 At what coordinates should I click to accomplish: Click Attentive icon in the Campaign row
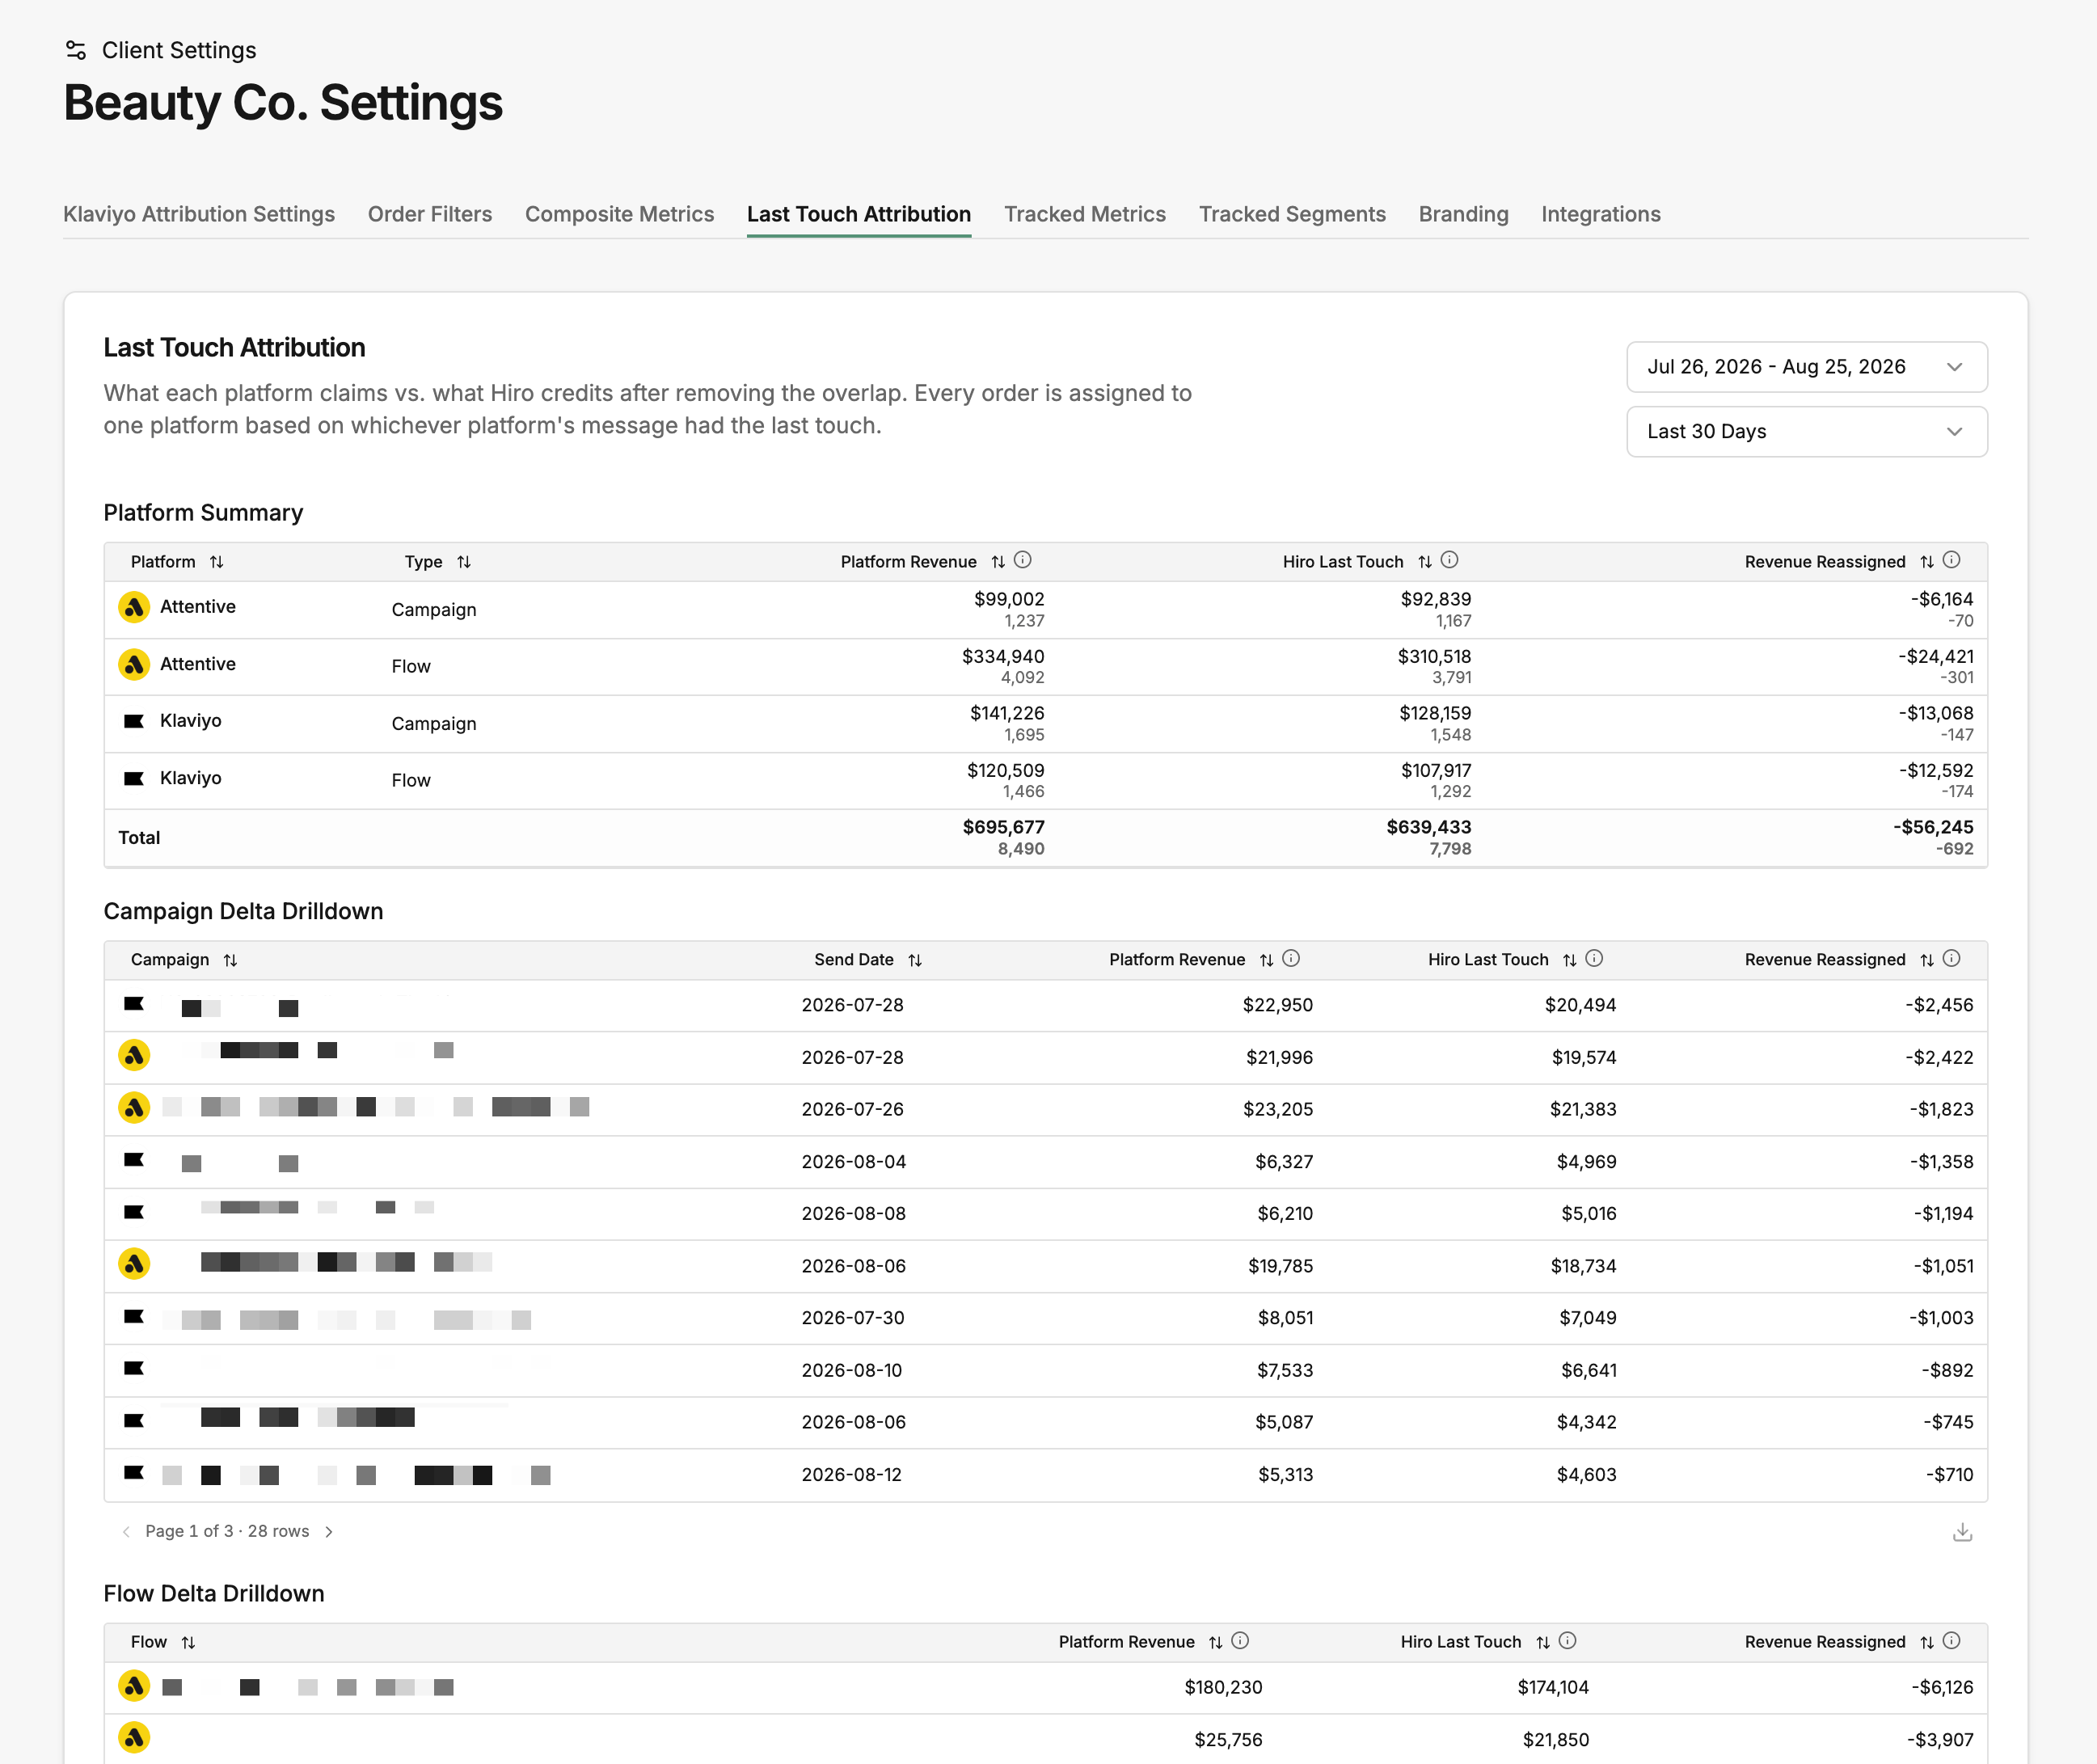134,607
